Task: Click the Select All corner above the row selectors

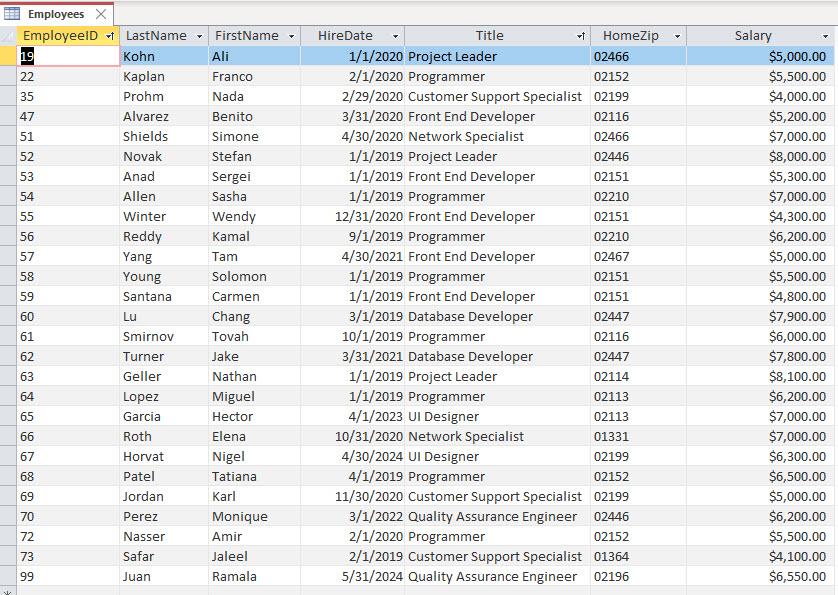Action: pos(8,35)
